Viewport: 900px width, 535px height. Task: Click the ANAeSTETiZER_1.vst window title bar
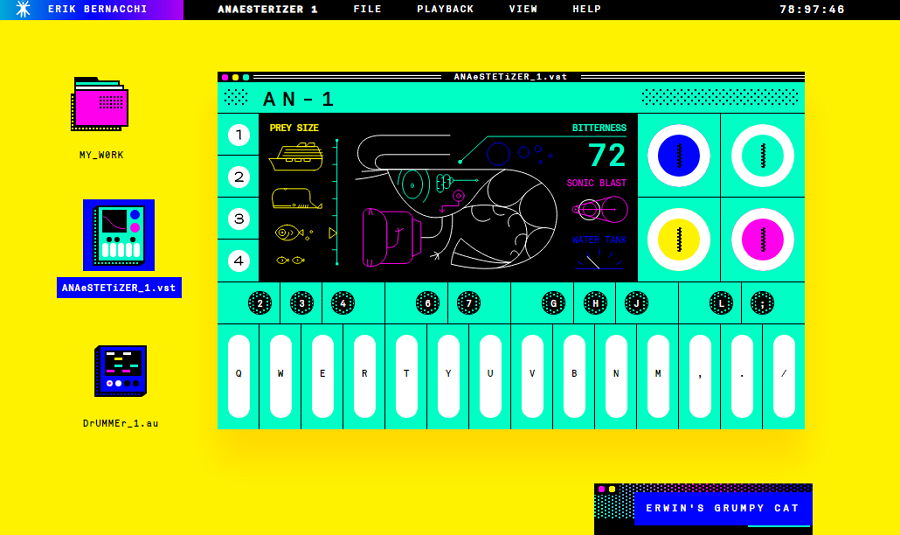point(511,77)
